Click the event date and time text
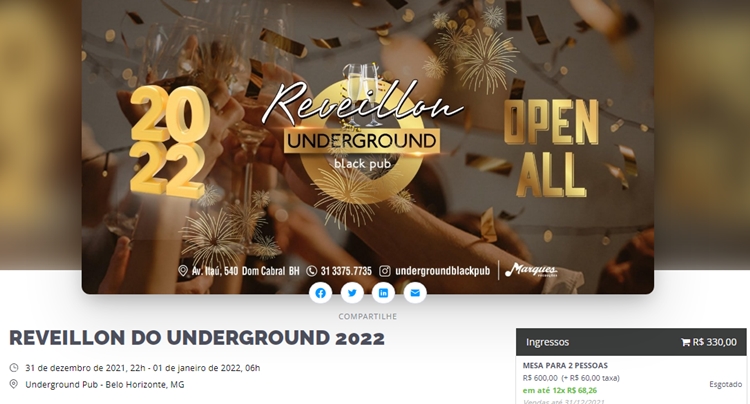 [143, 368]
